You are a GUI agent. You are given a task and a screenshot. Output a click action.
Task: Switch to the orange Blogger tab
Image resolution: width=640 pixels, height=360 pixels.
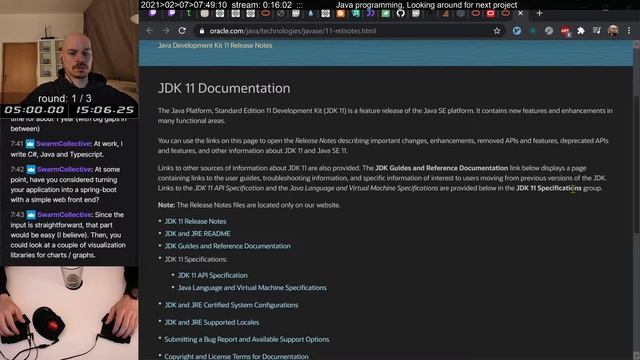point(340,13)
